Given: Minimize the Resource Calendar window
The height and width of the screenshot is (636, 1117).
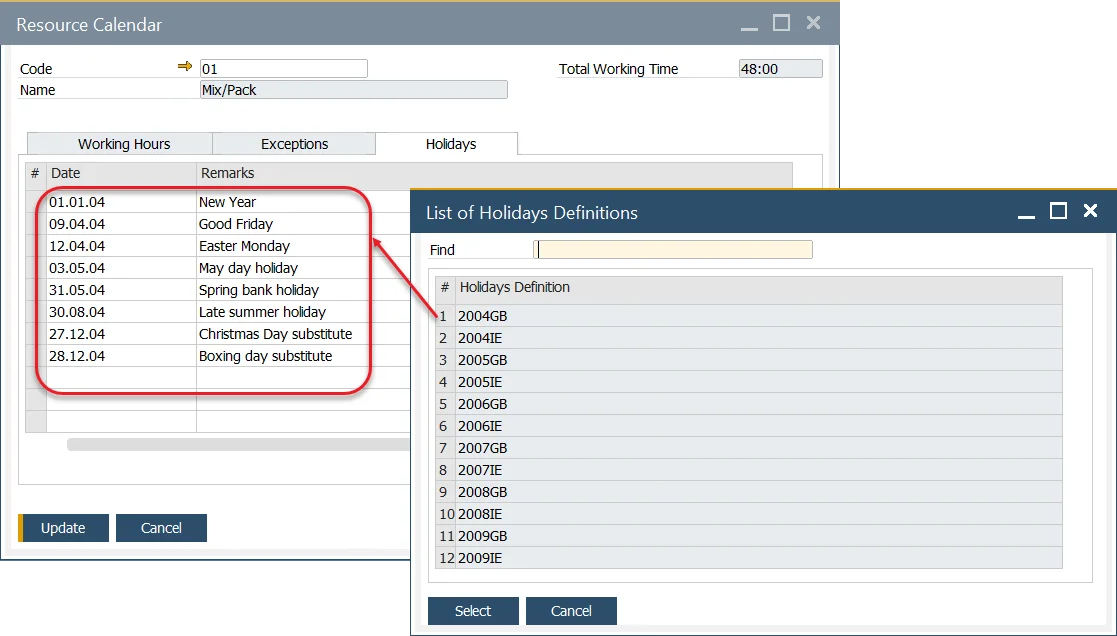Looking at the screenshot, I should 749,24.
